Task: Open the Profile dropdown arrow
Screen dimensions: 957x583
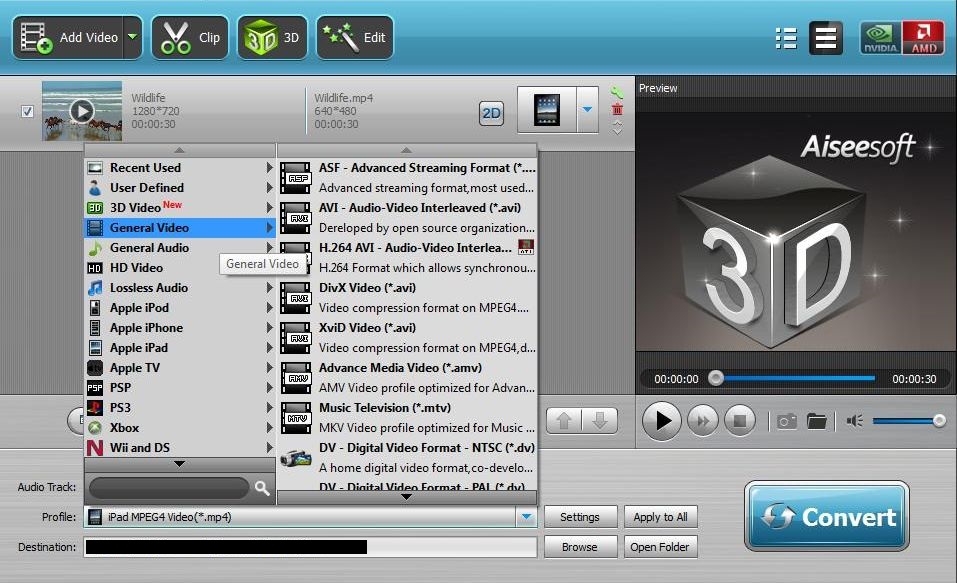Action: pos(527,516)
